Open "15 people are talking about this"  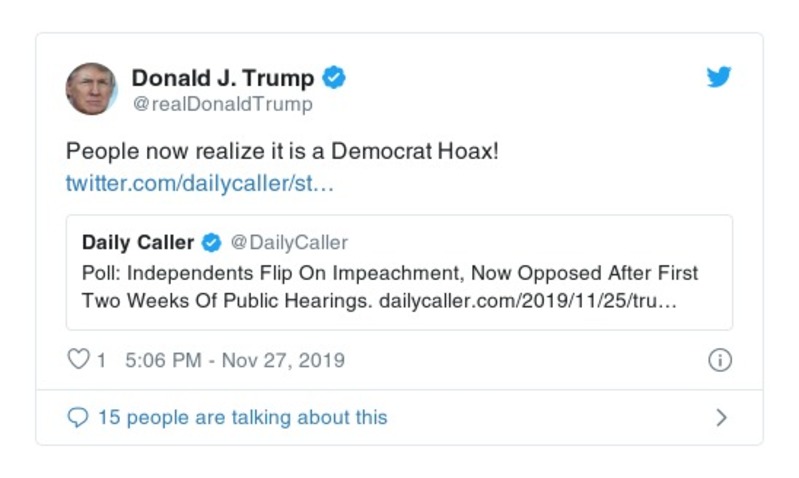coord(242,418)
